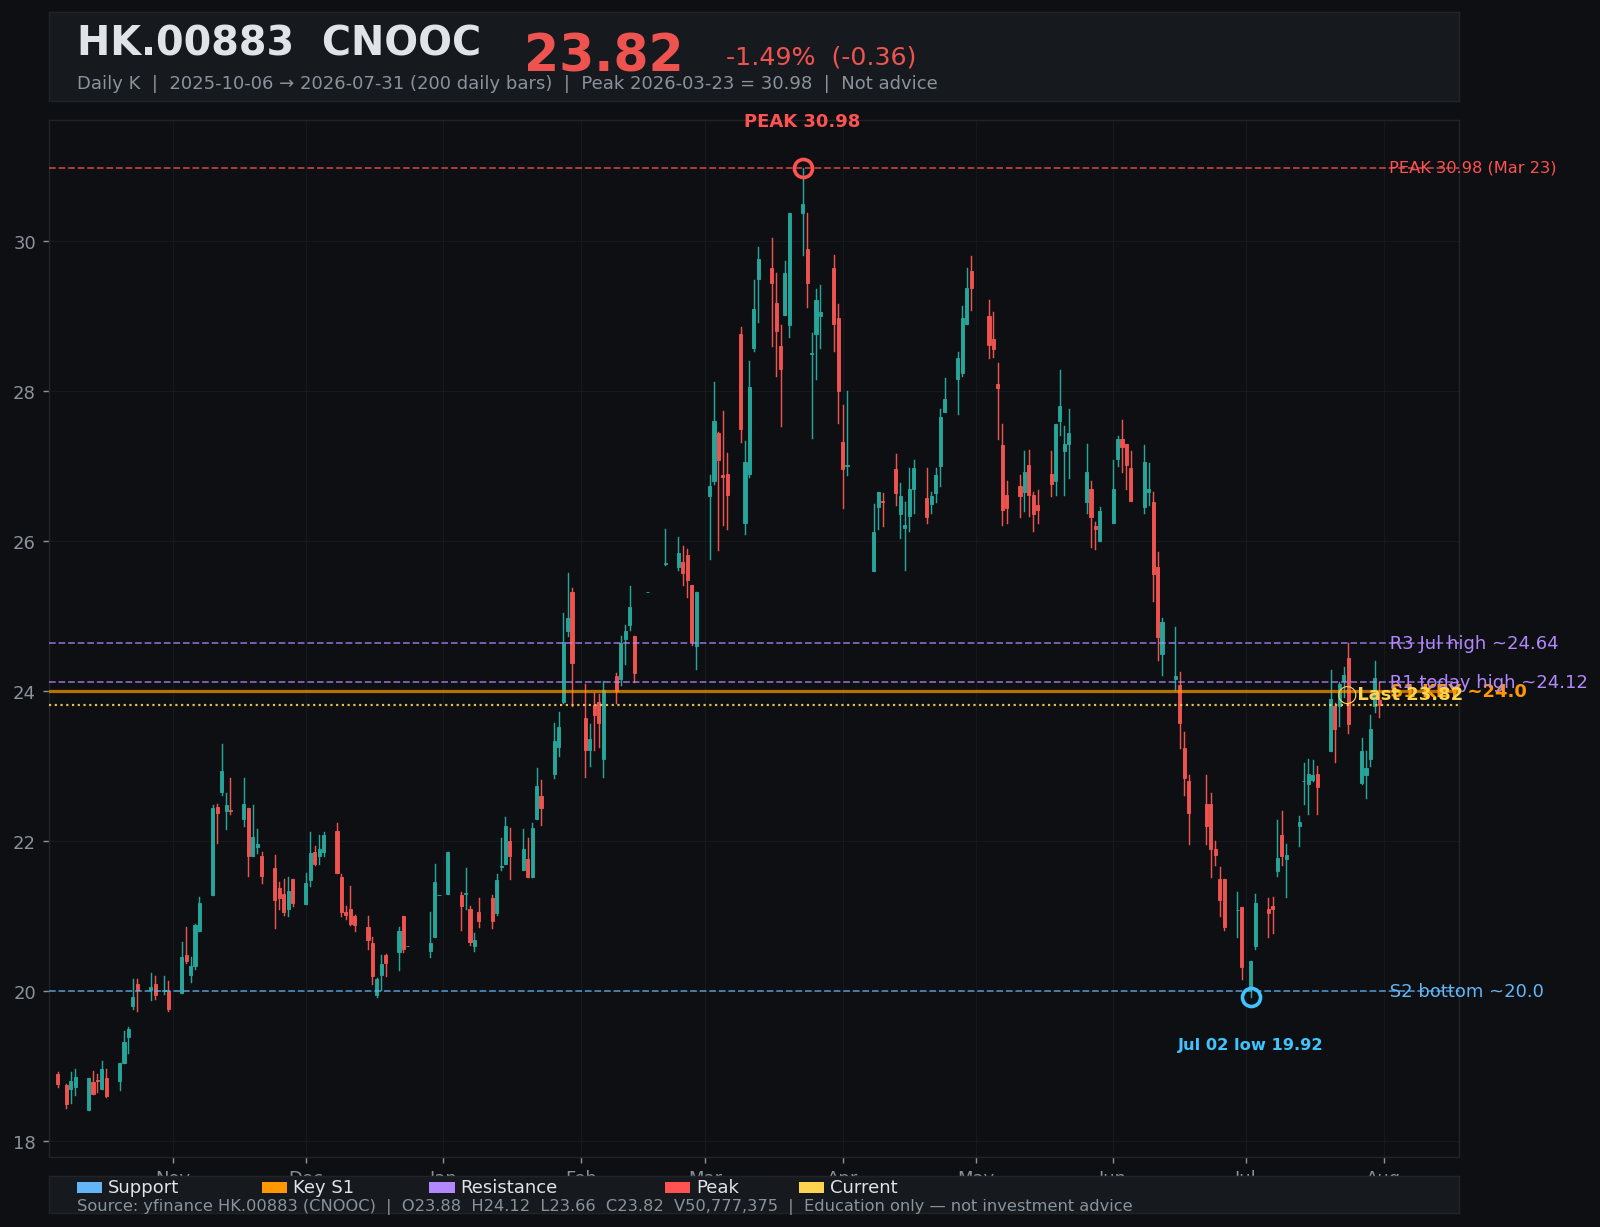
Task: Click the "Current" legend label
Action: click(x=864, y=1188)
